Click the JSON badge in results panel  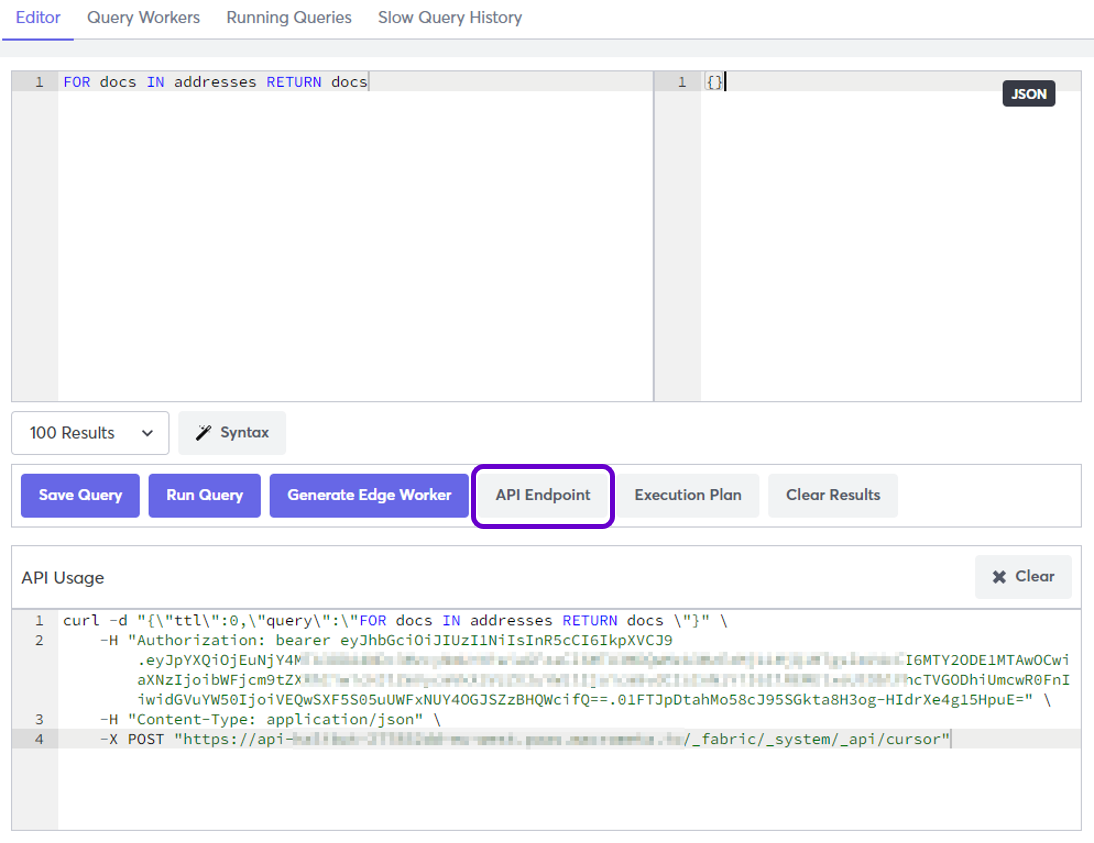pyautogui.click(x=1028, y=93)
